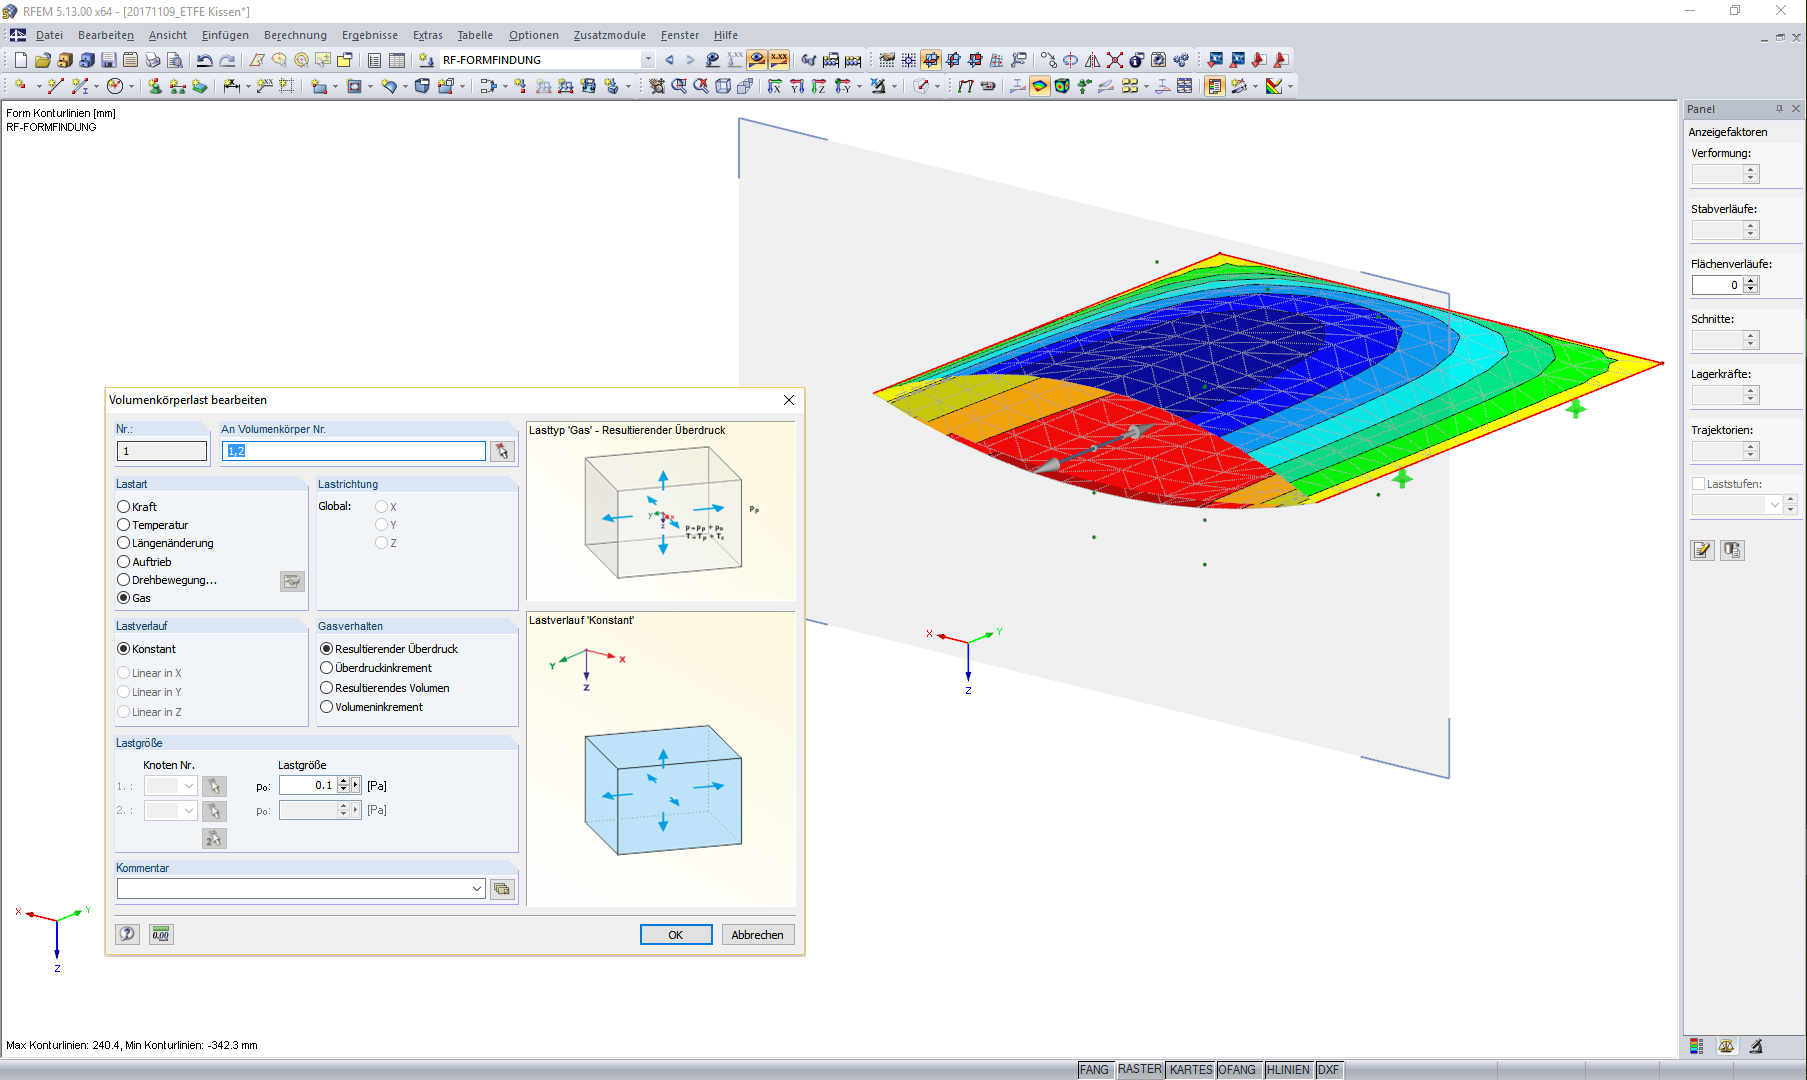Open the RF-FORMFINDUNG load case dropdown
This screenshot has height=1080, width=1807.
[x=648, y=60]
